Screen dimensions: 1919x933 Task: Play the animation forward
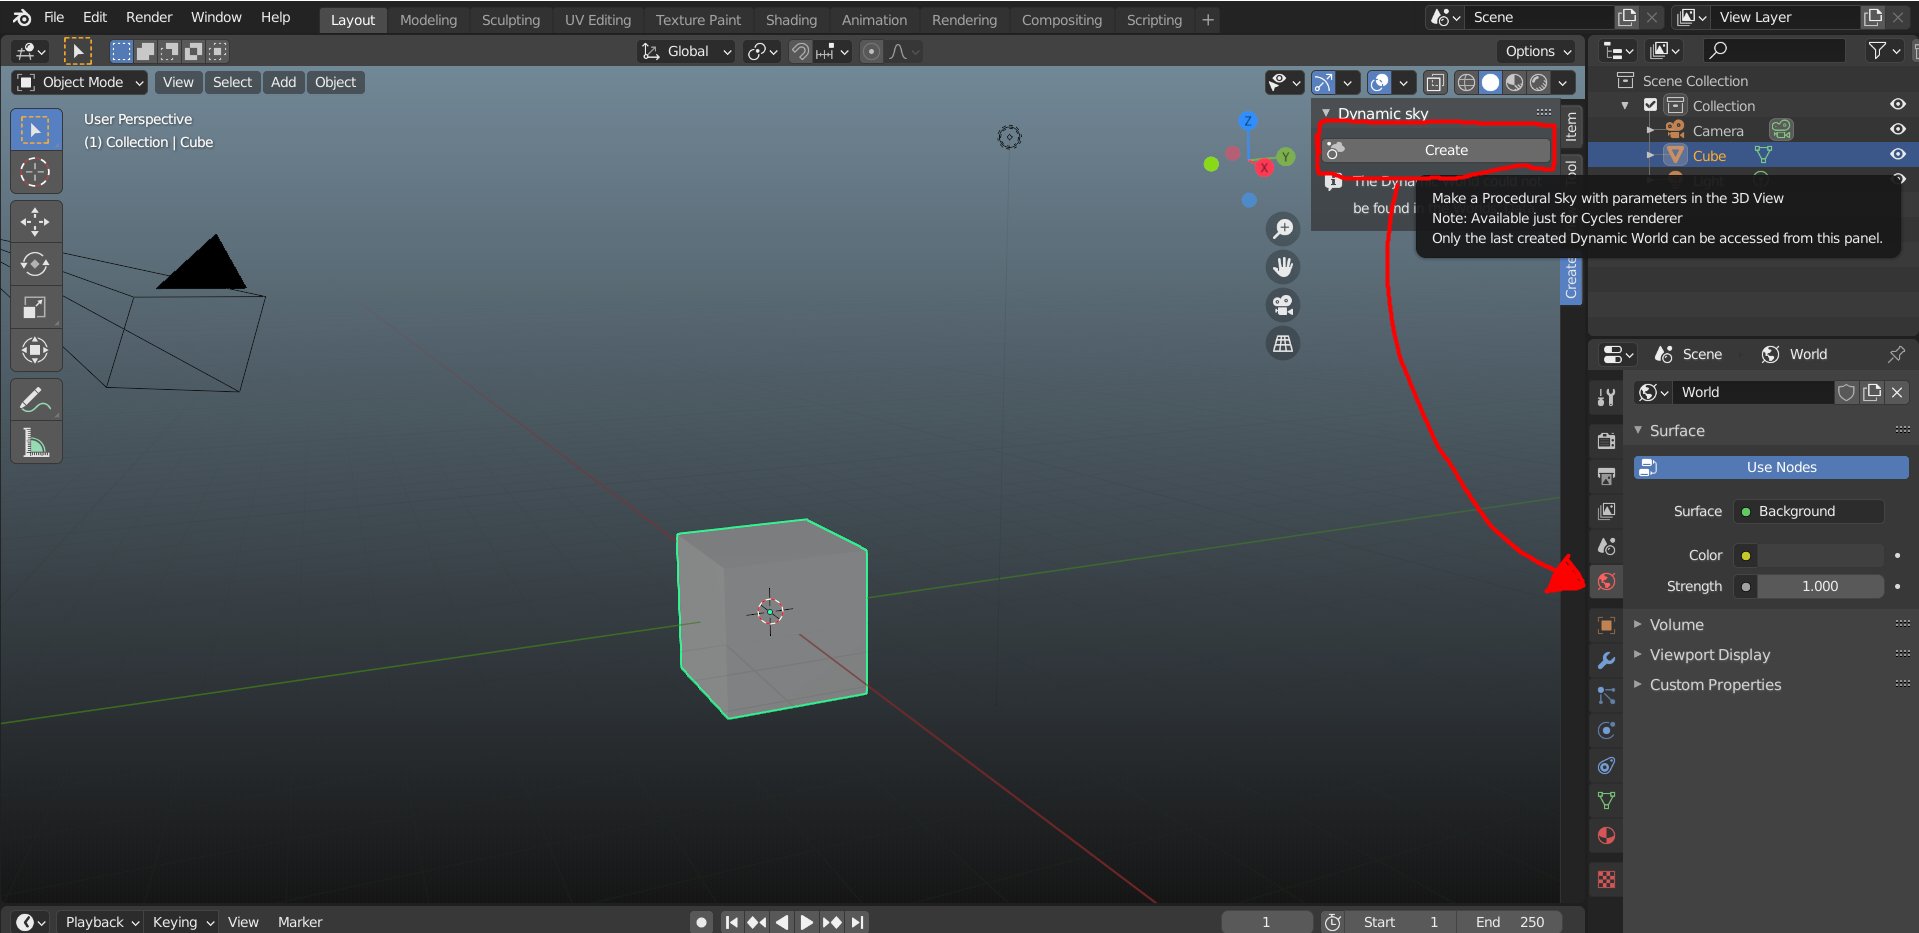click(806, 922)
